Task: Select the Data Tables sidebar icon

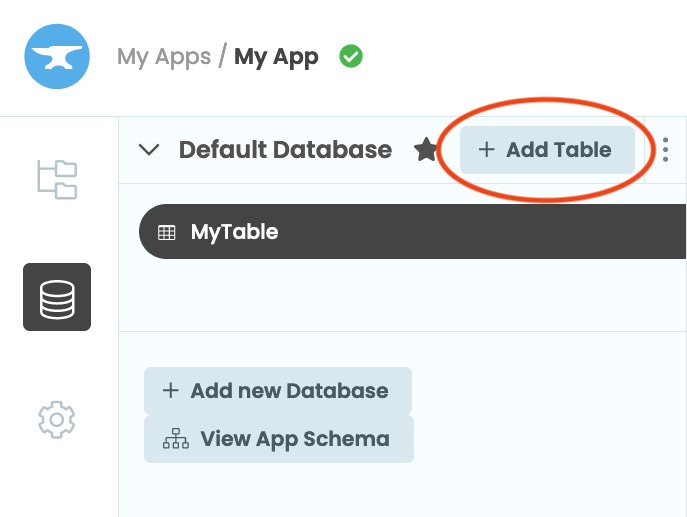Action: (x=57, y=297)
